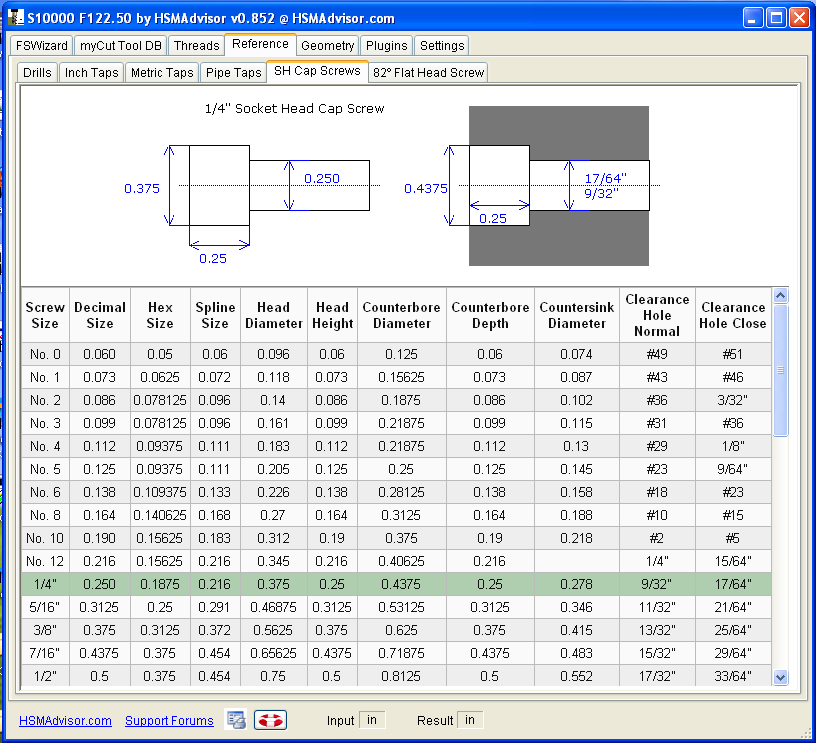Select the No. 10 screw size row
816x743 pixels.
pyautogui.click(x=396, y=538)
